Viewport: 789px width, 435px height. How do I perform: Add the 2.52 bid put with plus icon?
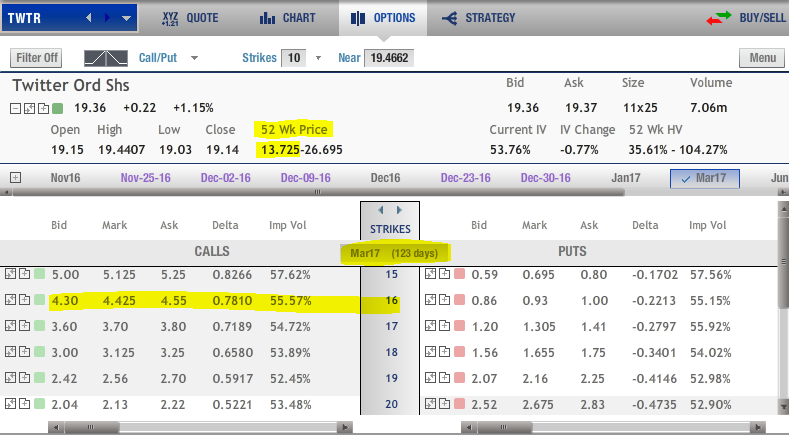tap(444, 403)
